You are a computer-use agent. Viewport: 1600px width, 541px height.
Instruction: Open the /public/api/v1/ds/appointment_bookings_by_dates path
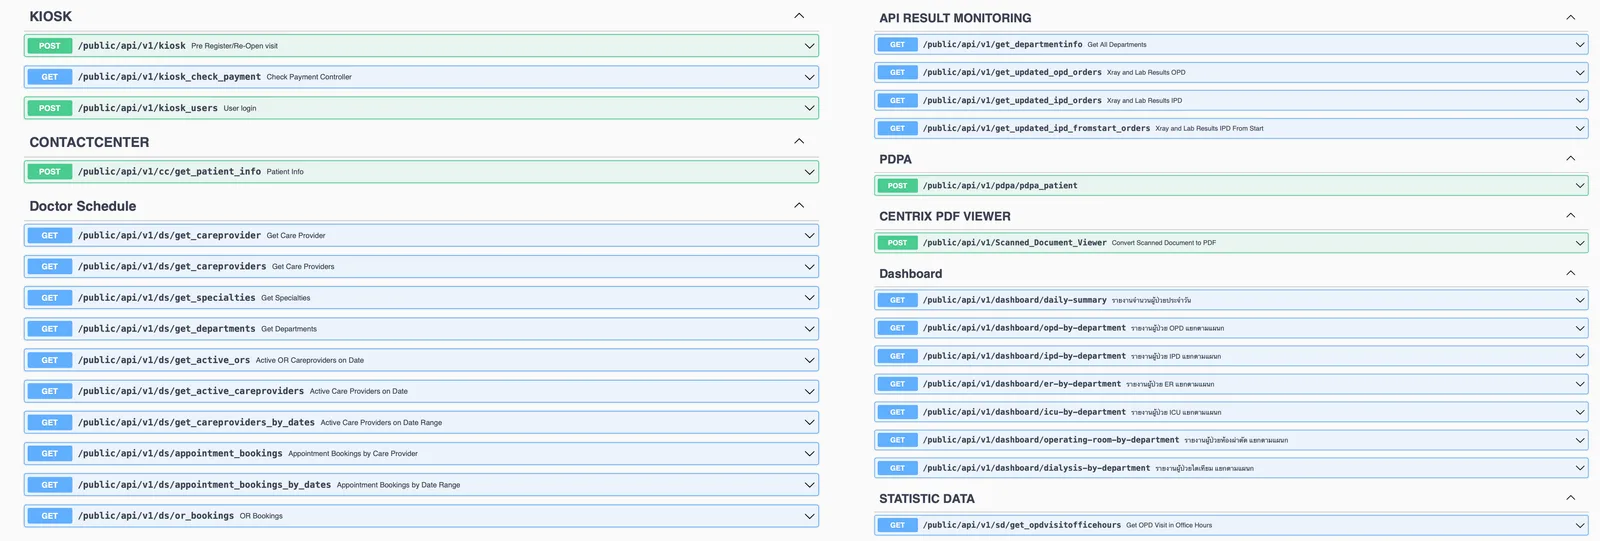[205, 485]
